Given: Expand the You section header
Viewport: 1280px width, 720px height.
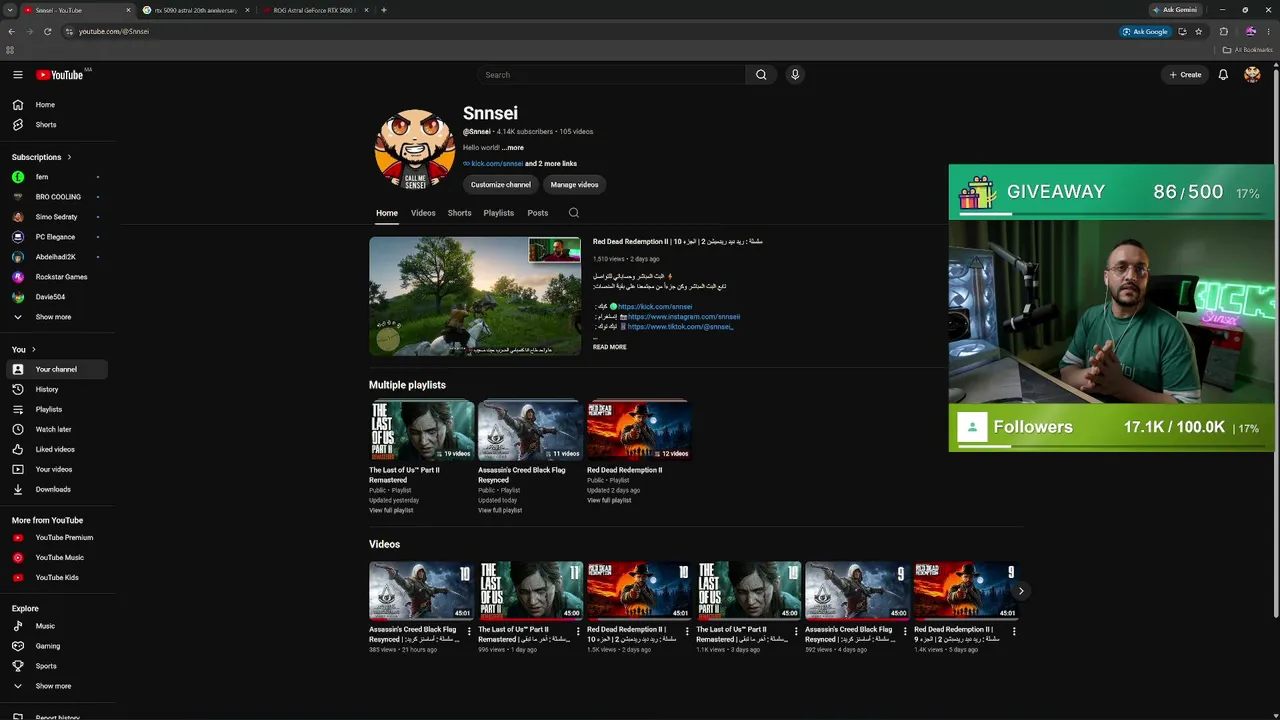Looking at the screenshot, I should (x=23, y=350).
